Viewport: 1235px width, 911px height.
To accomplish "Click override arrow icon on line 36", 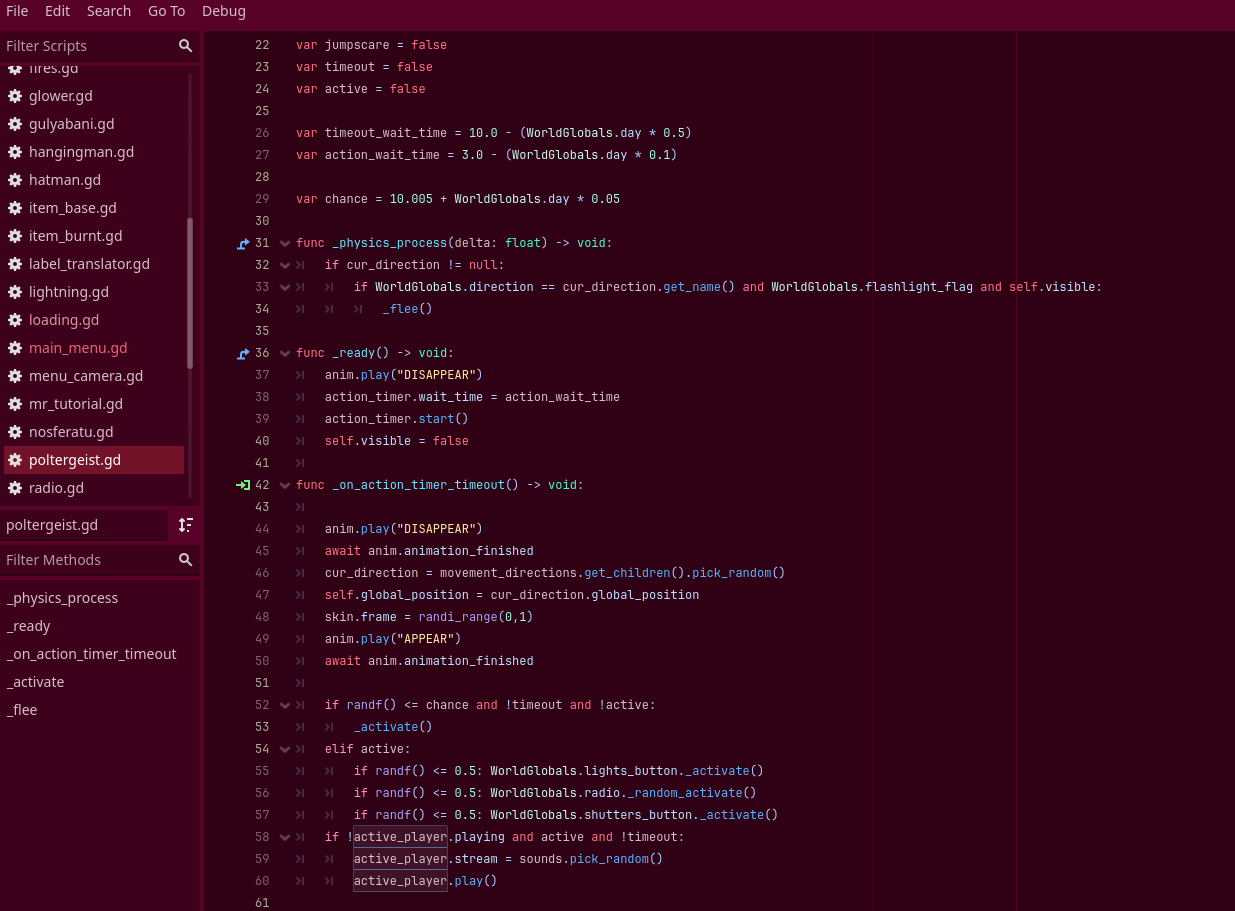I will [243, 353].
